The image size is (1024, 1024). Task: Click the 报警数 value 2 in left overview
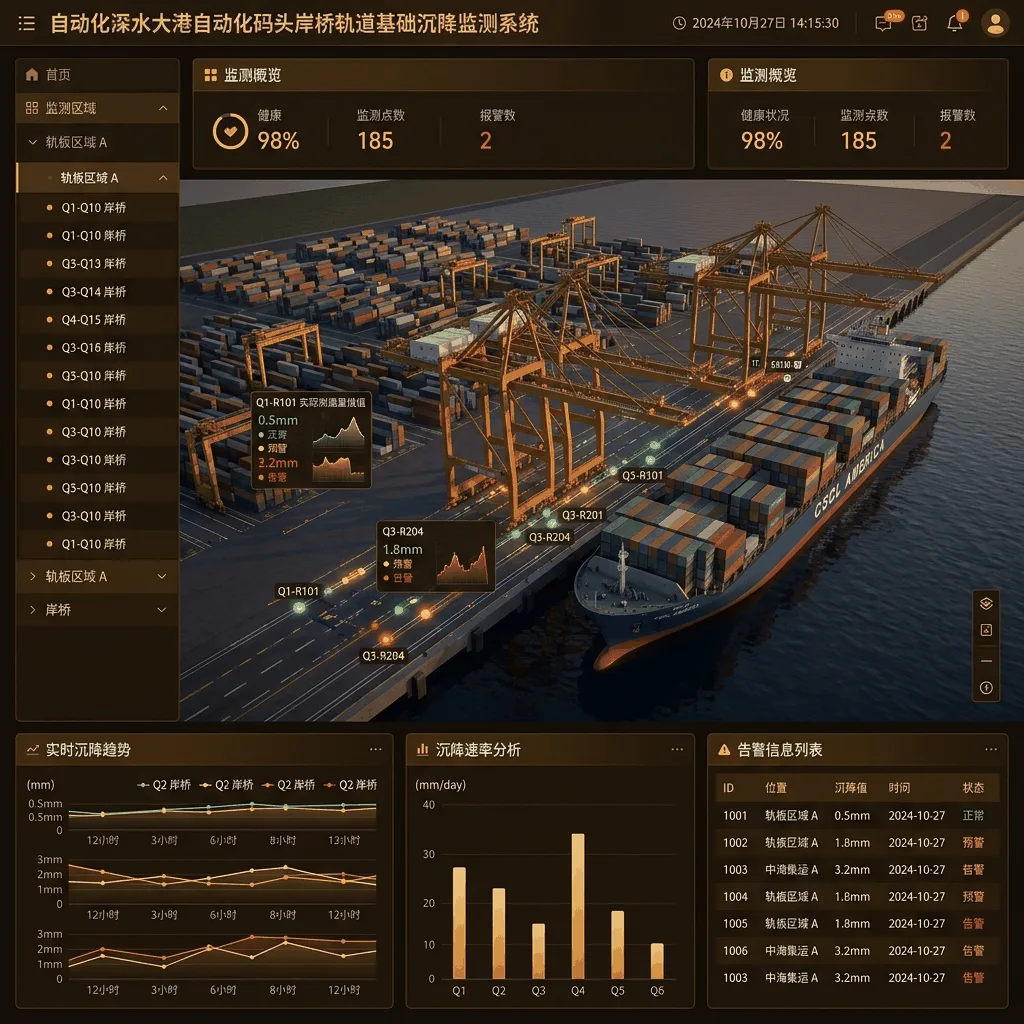486,140
